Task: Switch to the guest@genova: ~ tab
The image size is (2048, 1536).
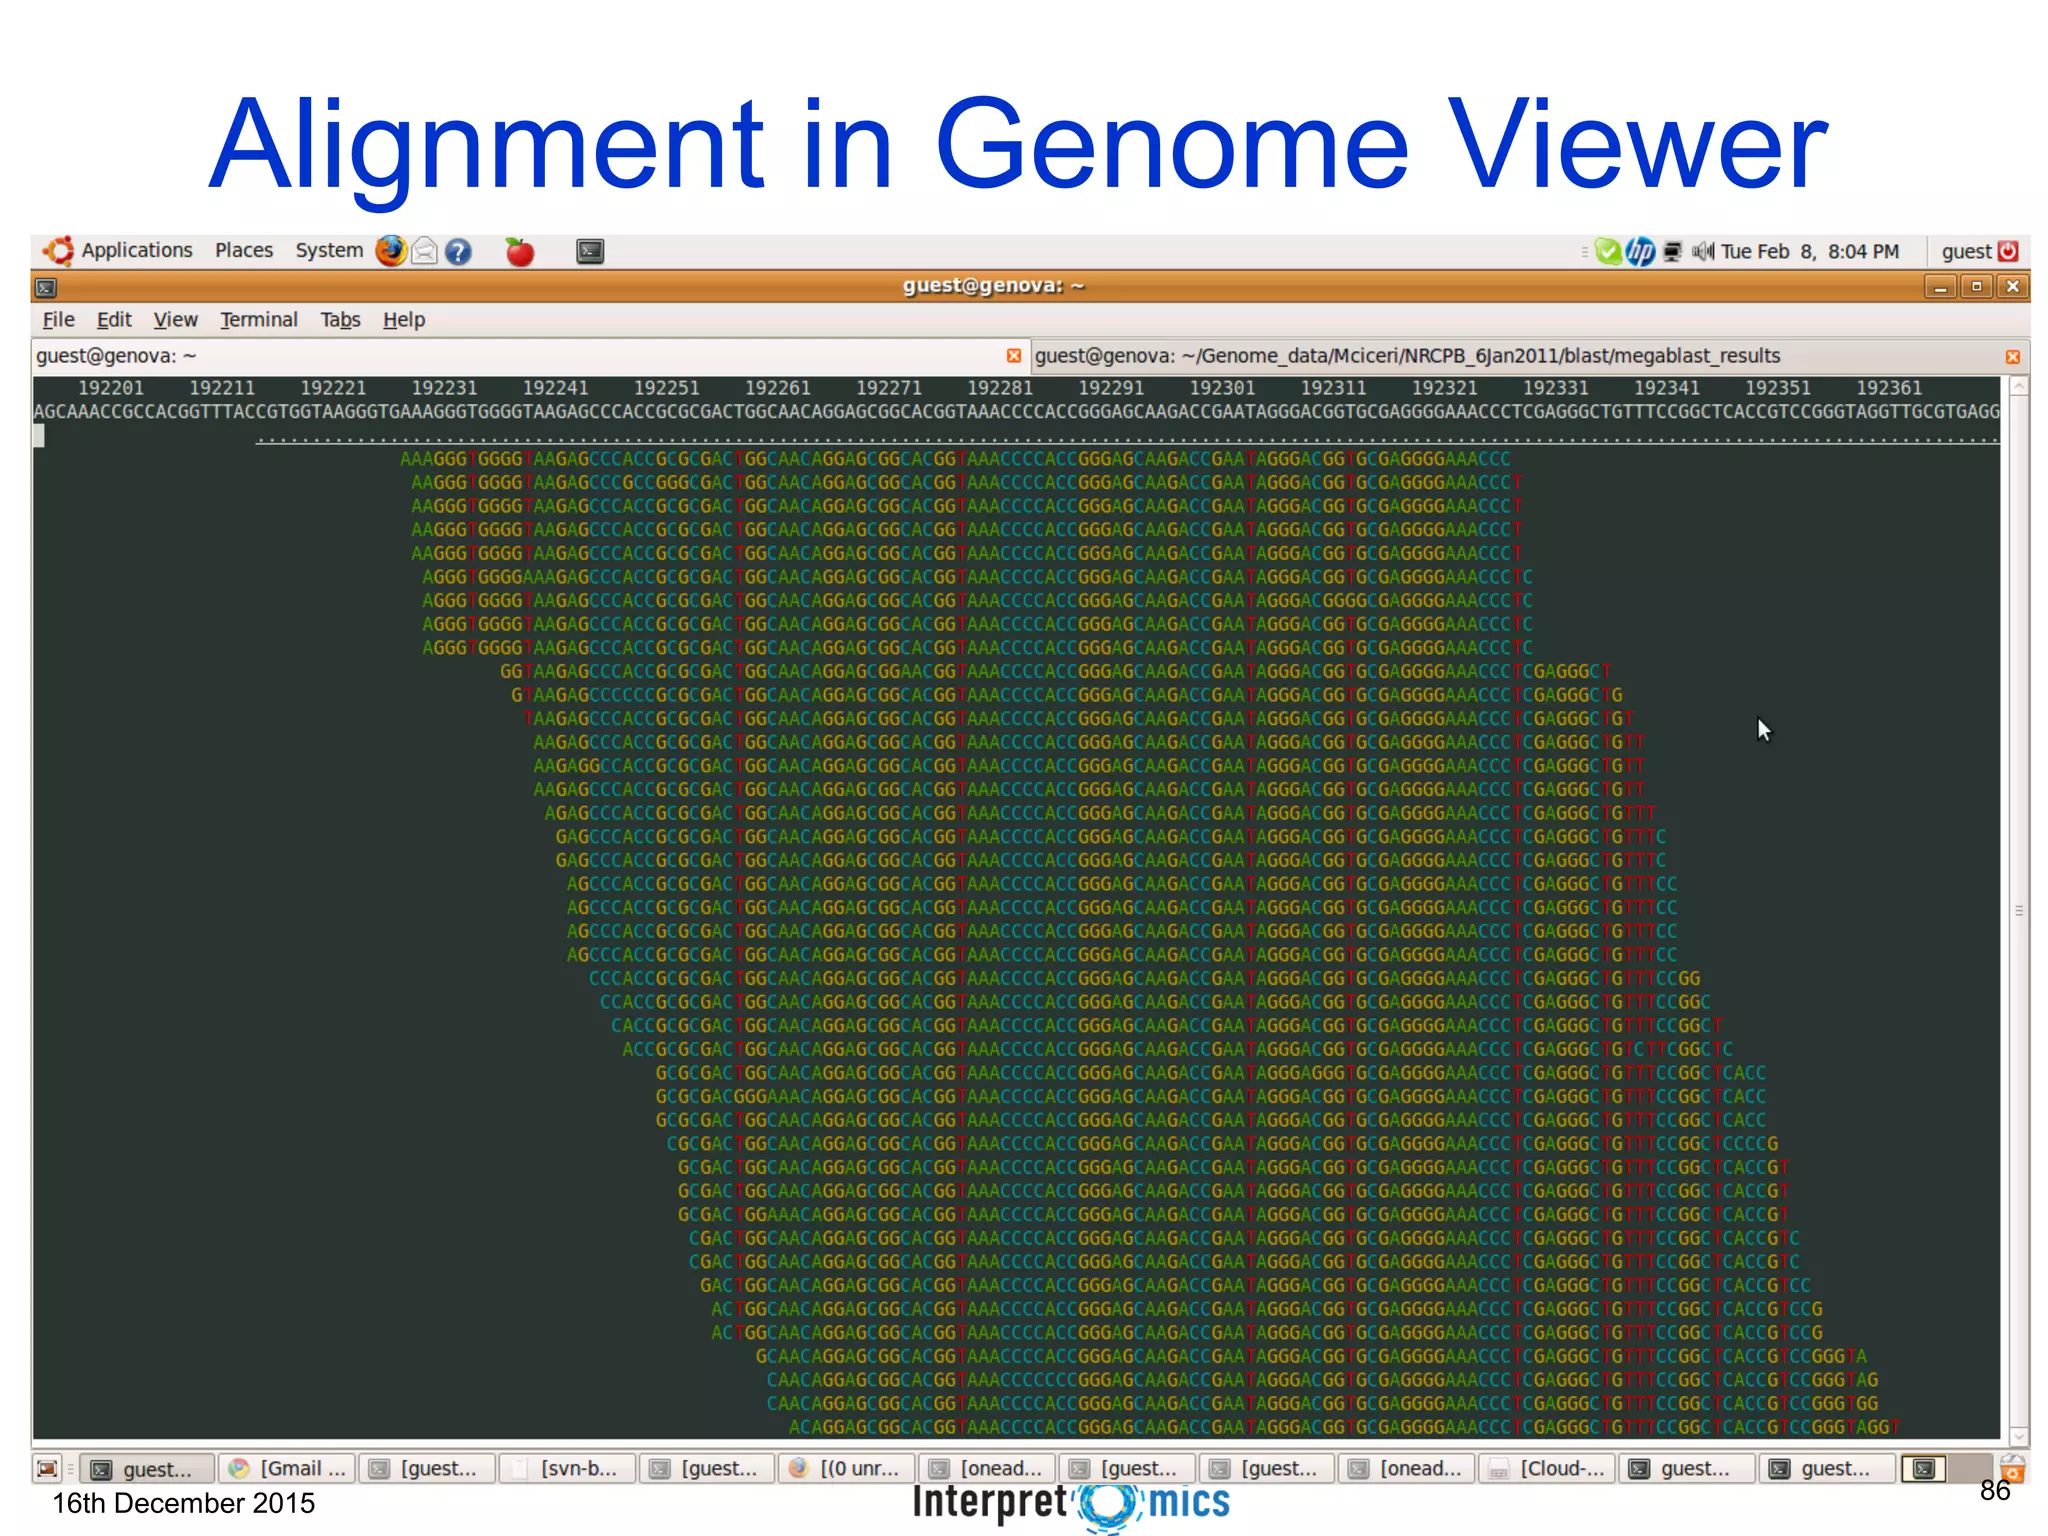Action: click(x=530, y=356)
